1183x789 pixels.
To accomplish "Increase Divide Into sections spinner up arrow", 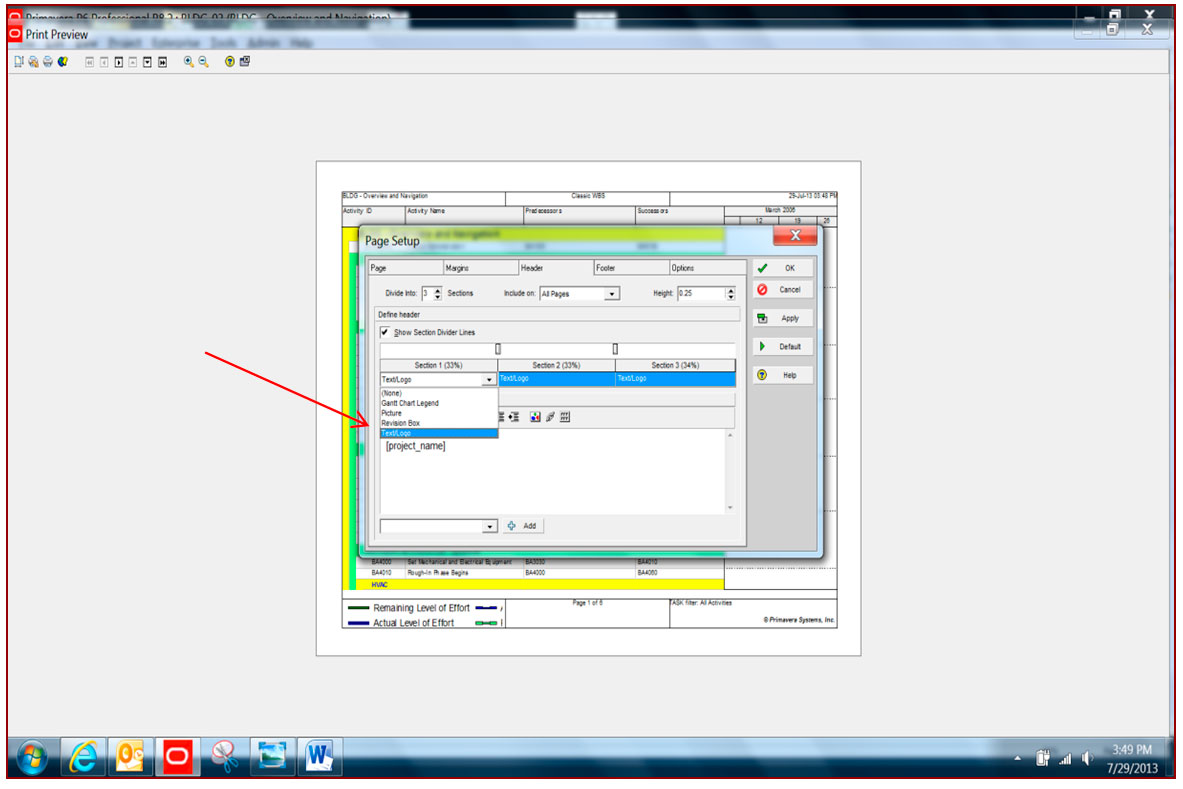I will (438, 290).
